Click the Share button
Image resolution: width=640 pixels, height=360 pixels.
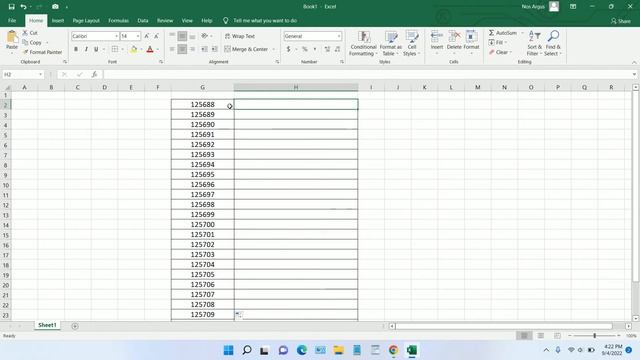tap(620, 21)
